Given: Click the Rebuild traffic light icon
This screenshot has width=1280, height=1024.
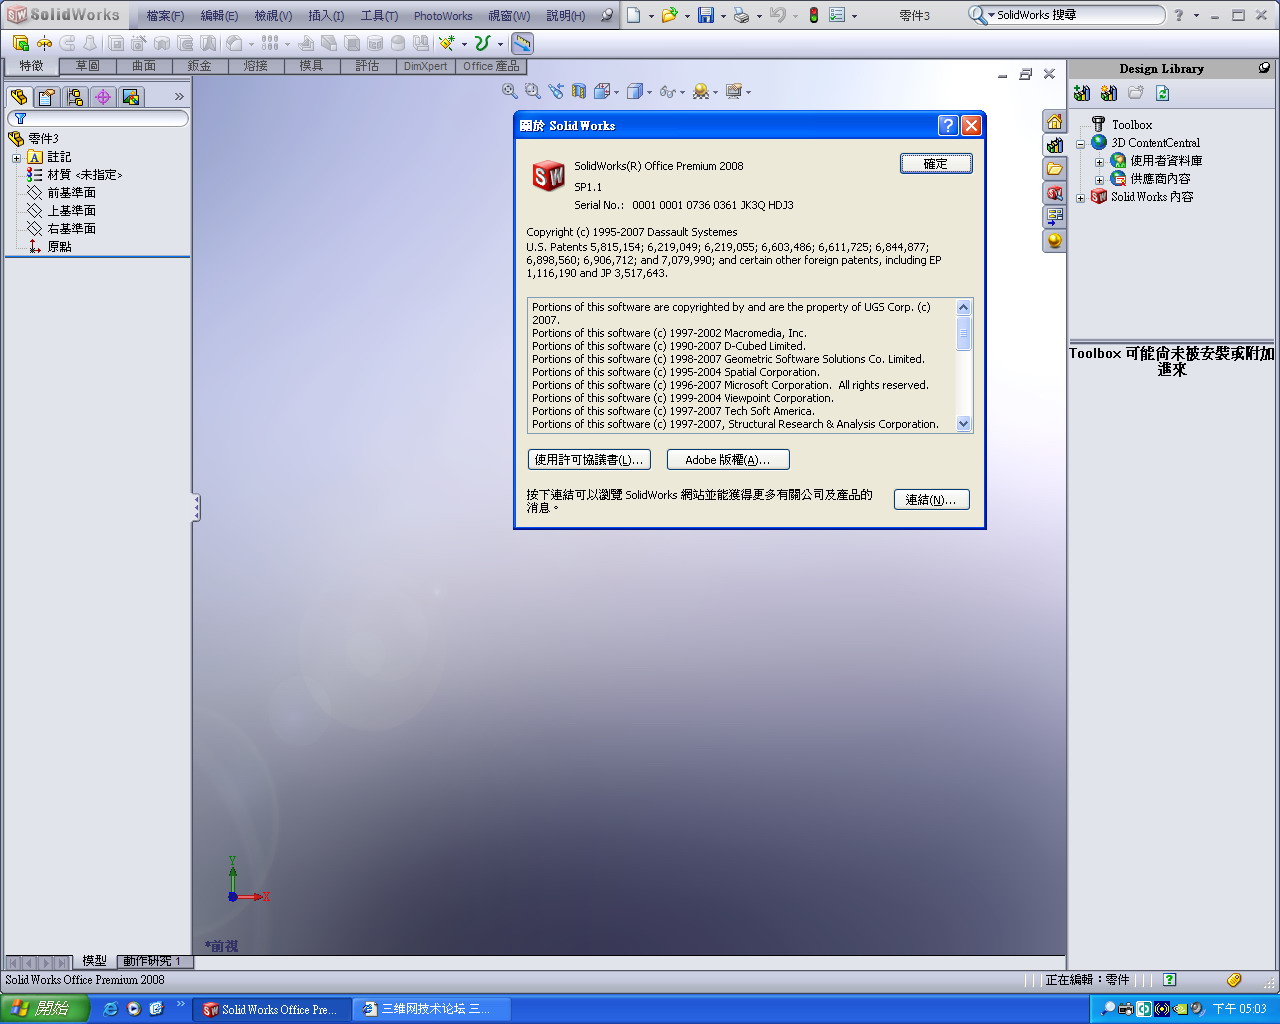Looking at the screenshot, I should coord(814,15).
